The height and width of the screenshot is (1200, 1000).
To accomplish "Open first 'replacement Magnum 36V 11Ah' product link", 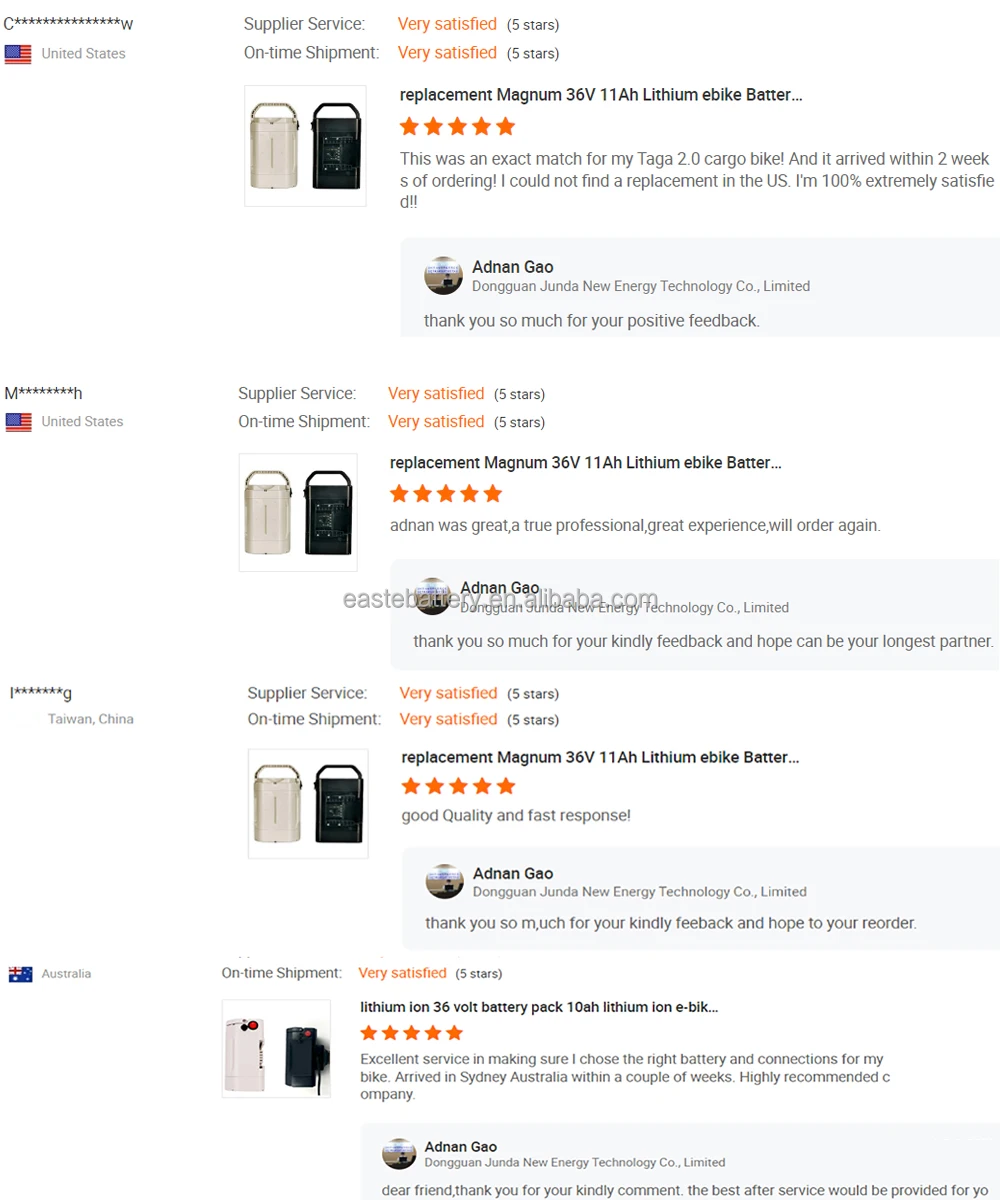I will 600,95.
